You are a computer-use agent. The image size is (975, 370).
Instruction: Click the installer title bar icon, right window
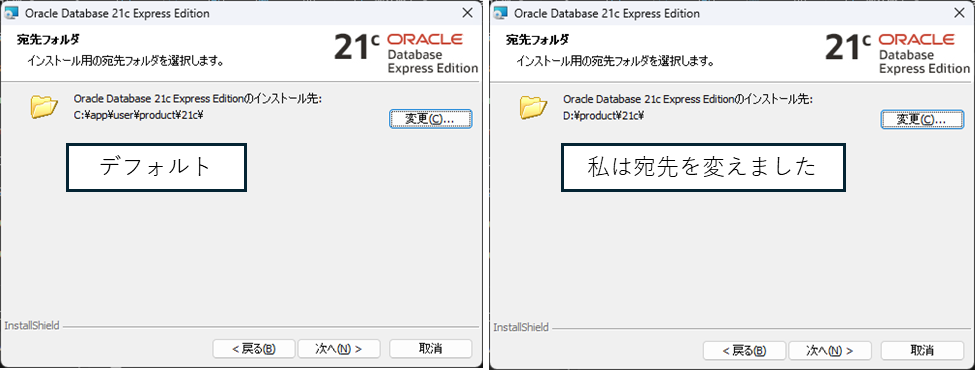point(501,13)
